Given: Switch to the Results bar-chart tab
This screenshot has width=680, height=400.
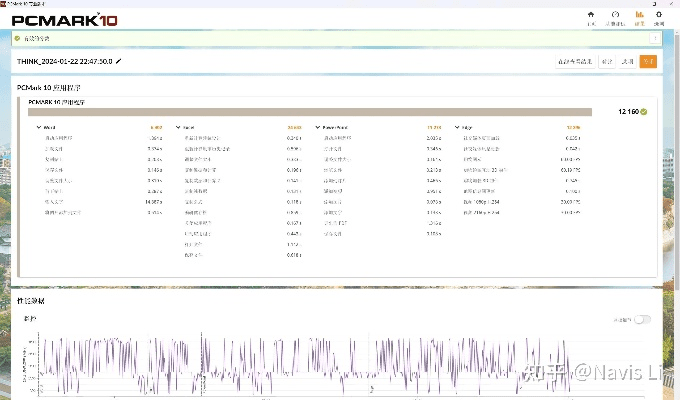Looking at the screenshot, I should click(x=639, y=16).
